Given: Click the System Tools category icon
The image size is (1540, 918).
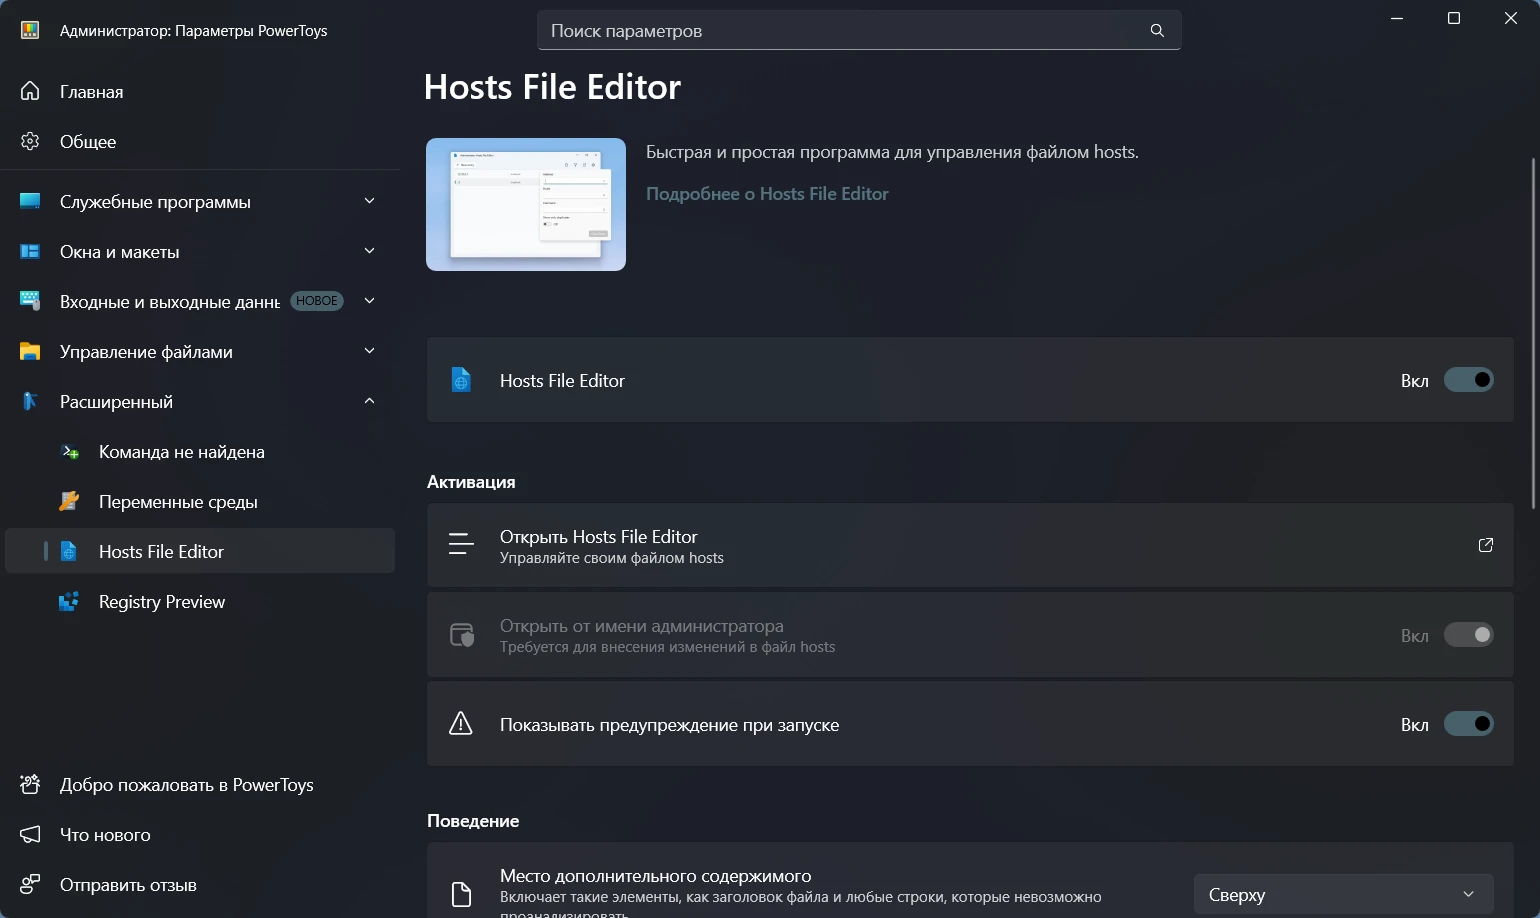Looking at the screenshot, I should tap(30, 201).
